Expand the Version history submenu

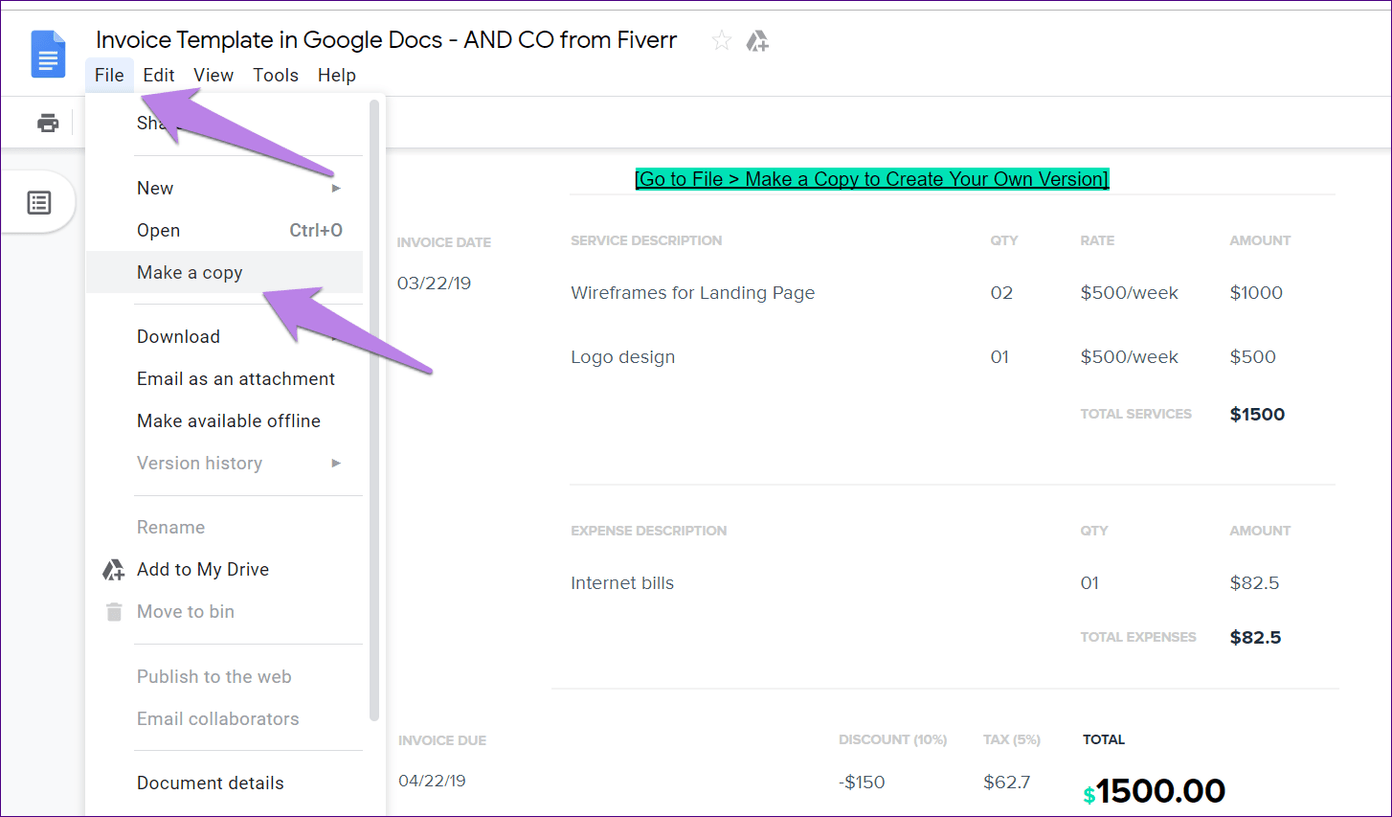(225, 463)
